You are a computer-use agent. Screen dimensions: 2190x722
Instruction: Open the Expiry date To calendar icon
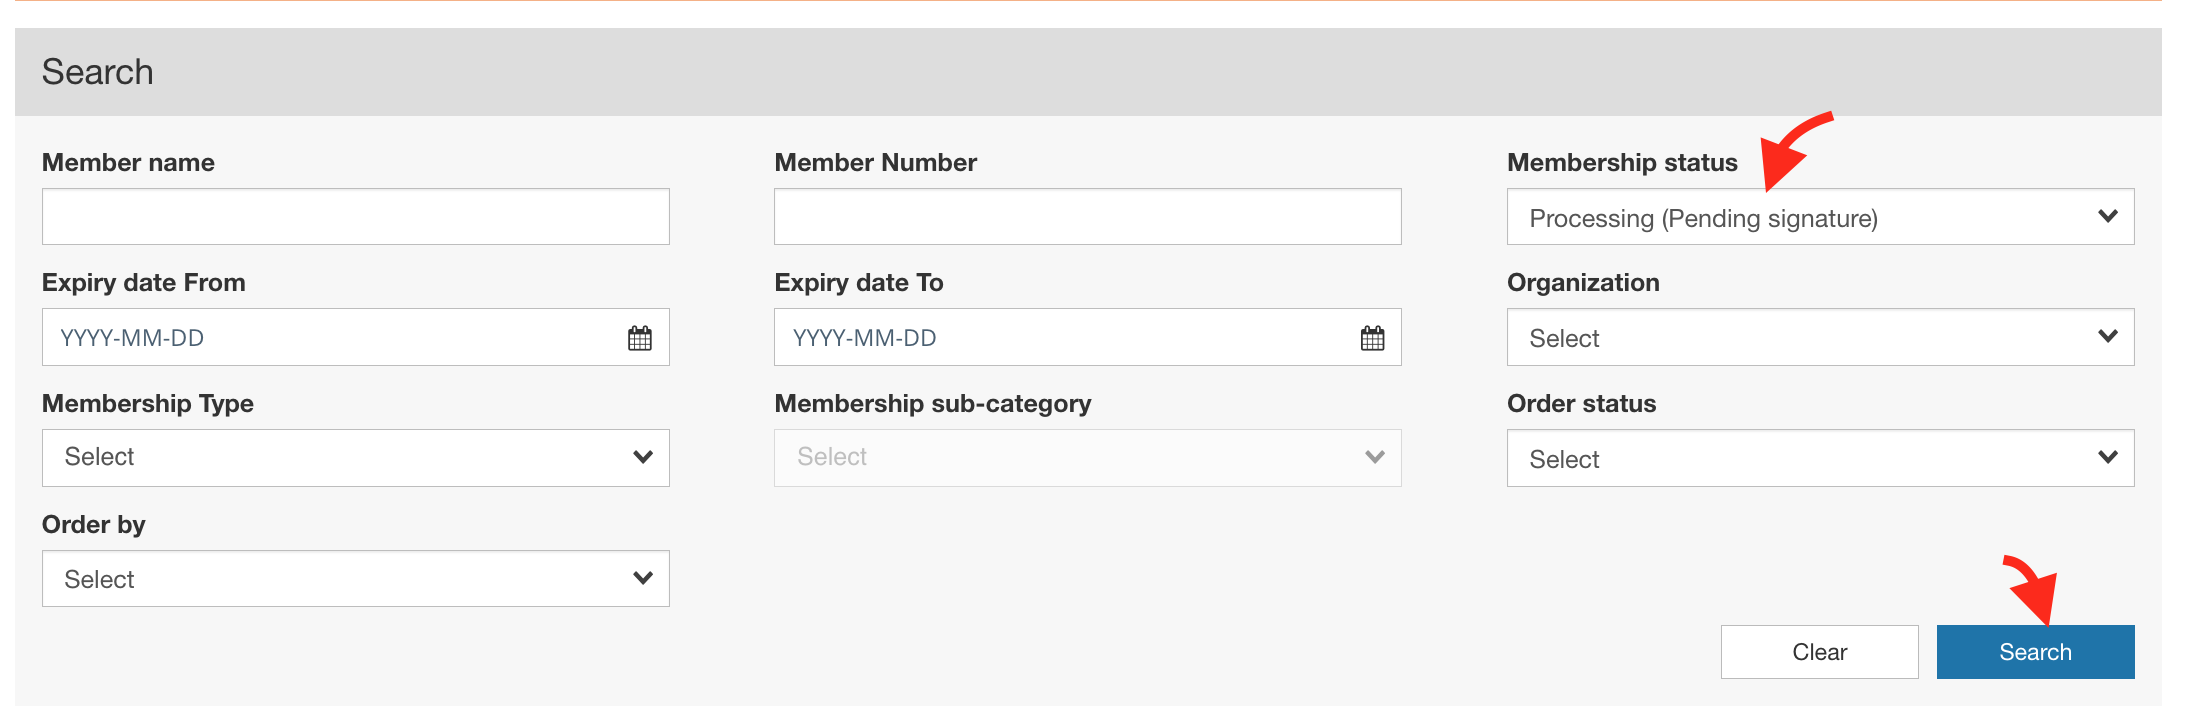tap(1373, 338)
